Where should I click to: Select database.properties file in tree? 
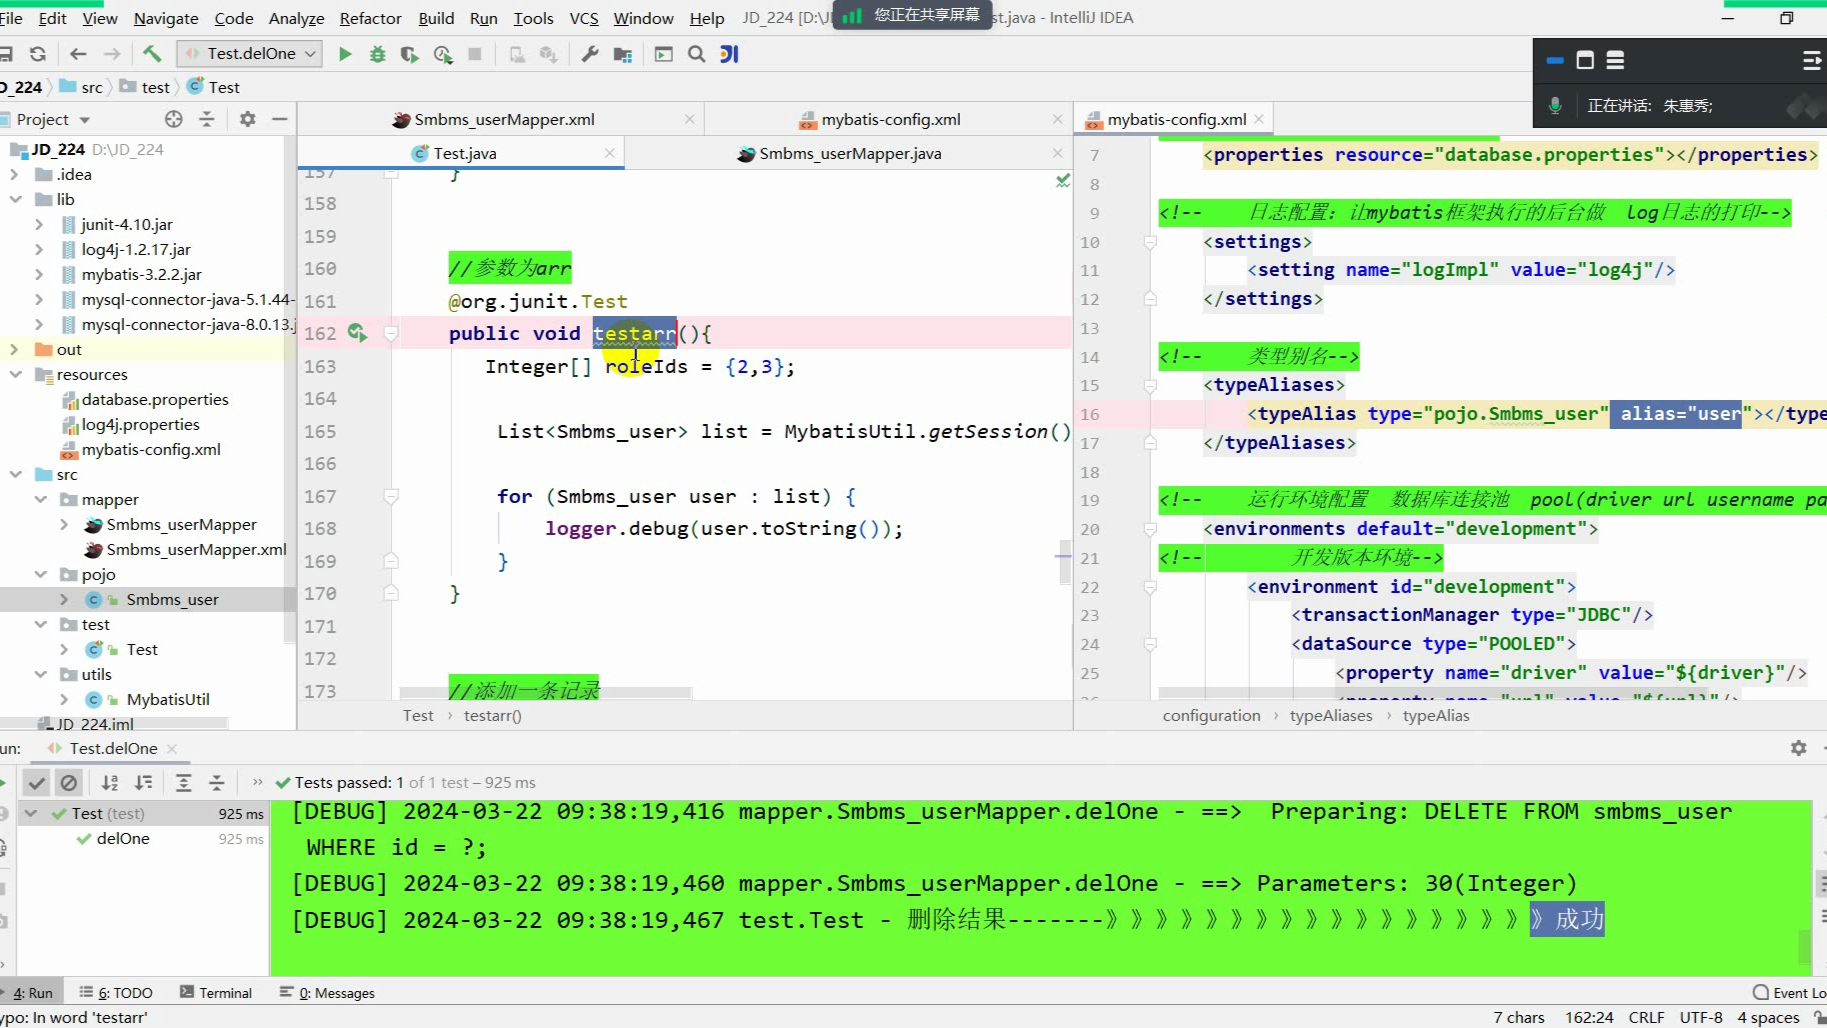click(155, 399)
